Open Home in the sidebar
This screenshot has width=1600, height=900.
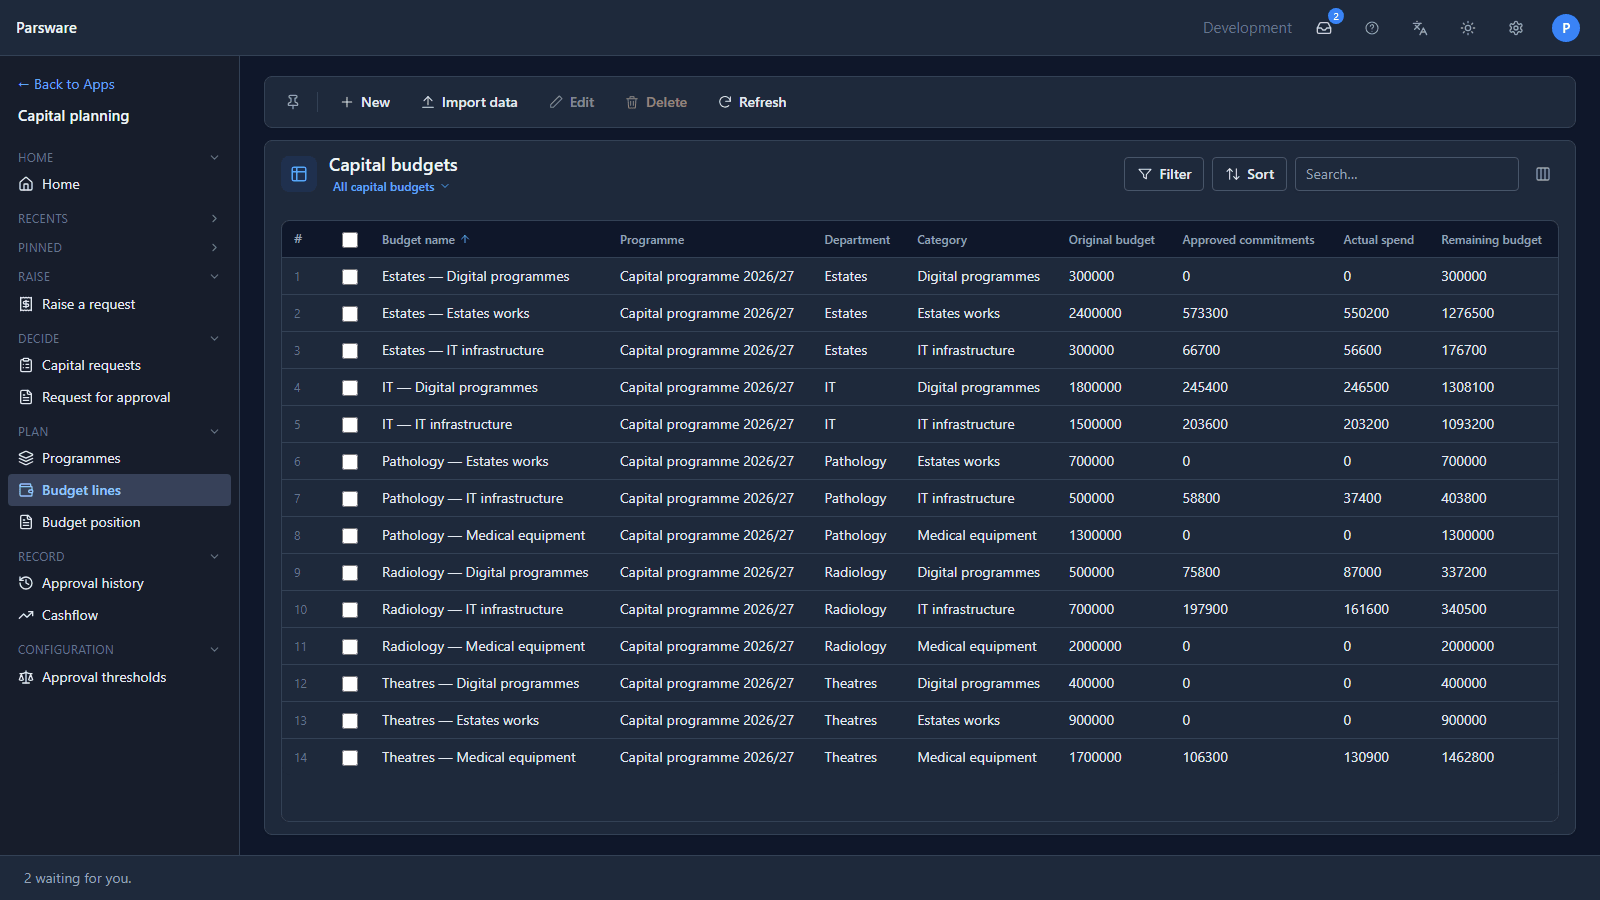(x=119, y=184)
